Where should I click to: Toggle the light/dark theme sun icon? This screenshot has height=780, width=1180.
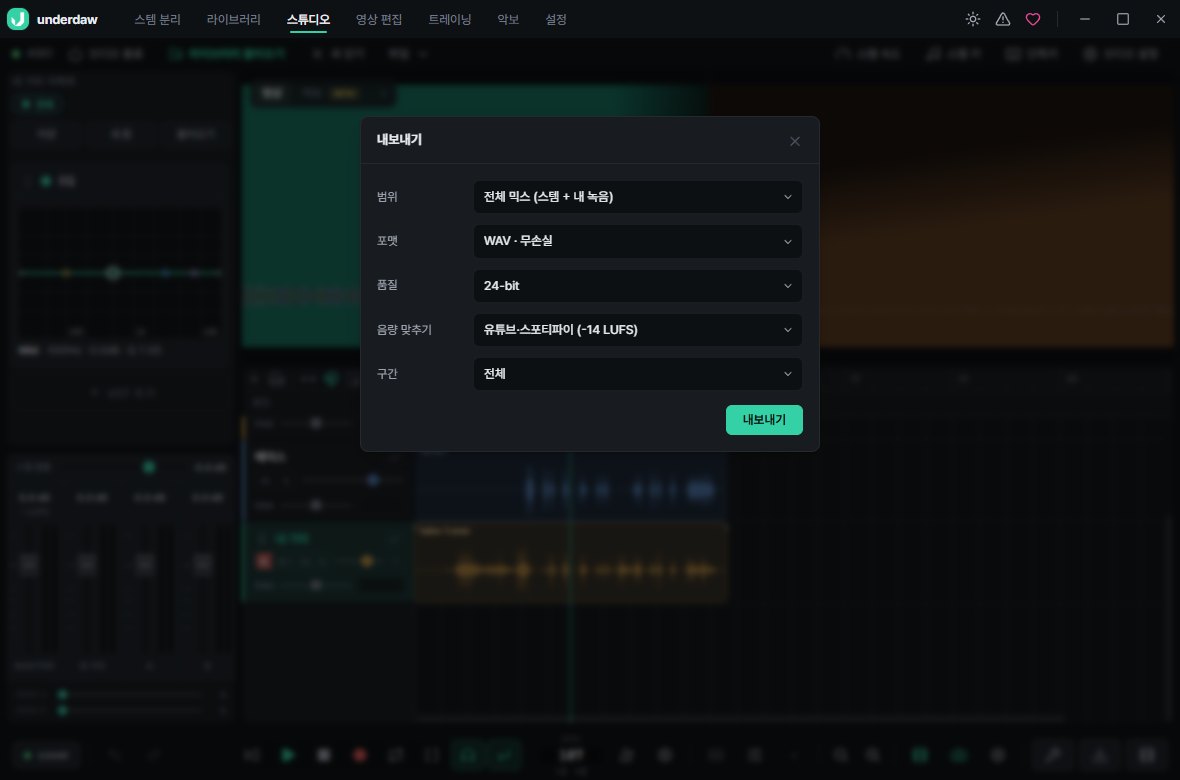coord(973,20)
